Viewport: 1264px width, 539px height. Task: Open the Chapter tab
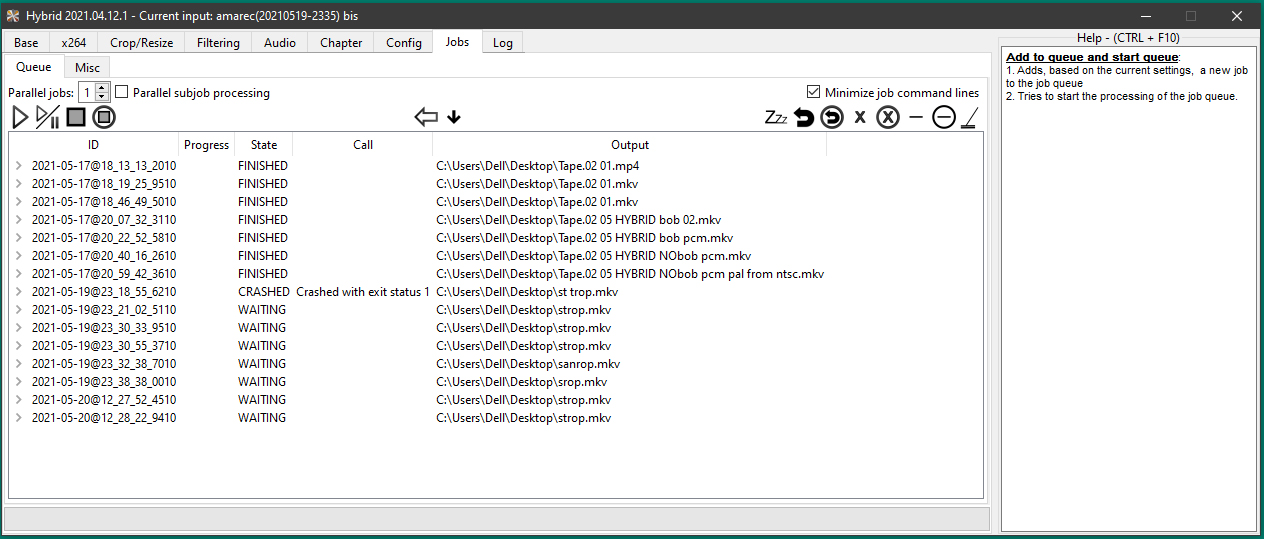[x=341, y=42]
